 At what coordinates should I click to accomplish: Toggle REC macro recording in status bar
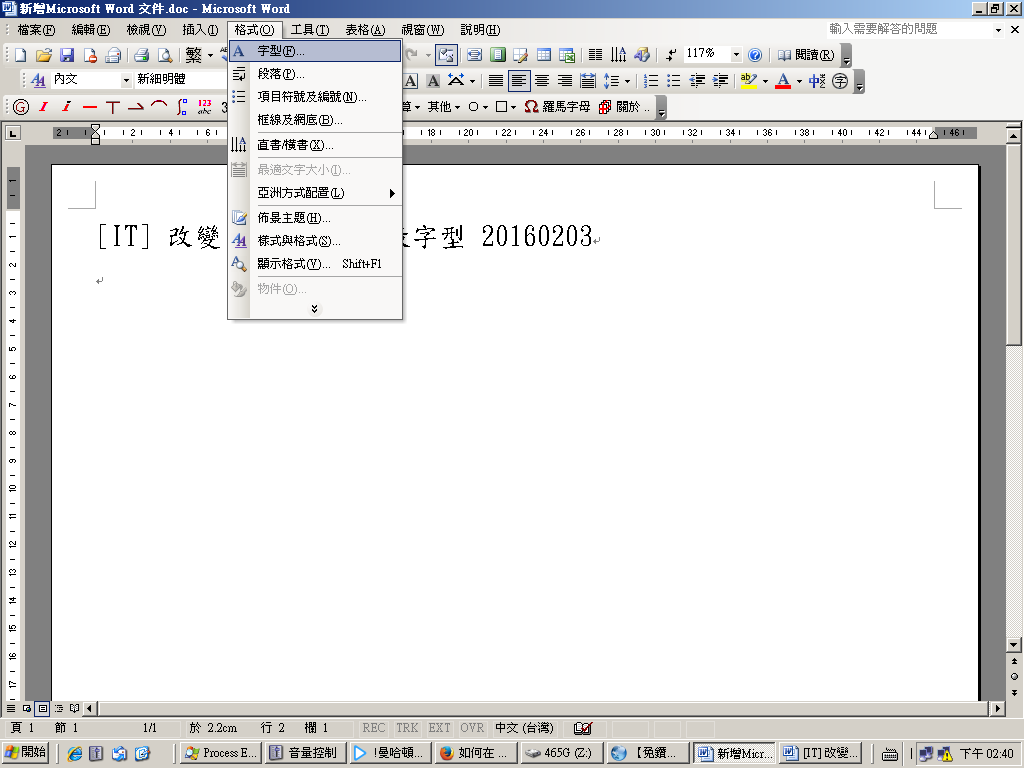[x=374, y=728]
